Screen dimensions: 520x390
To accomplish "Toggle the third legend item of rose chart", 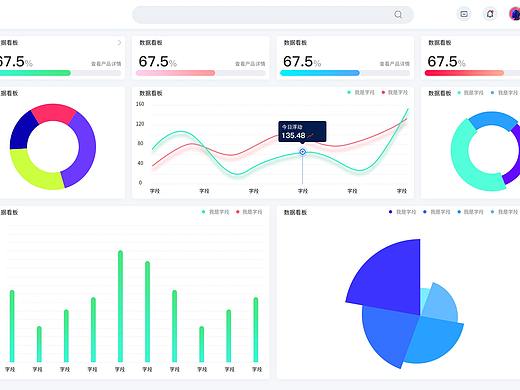I will pyautogui.click(x=470, y=212).
